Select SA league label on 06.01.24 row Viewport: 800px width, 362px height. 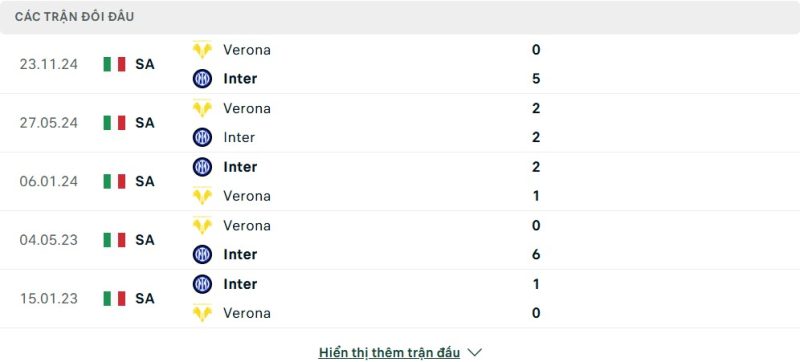[x=145, y=182]
